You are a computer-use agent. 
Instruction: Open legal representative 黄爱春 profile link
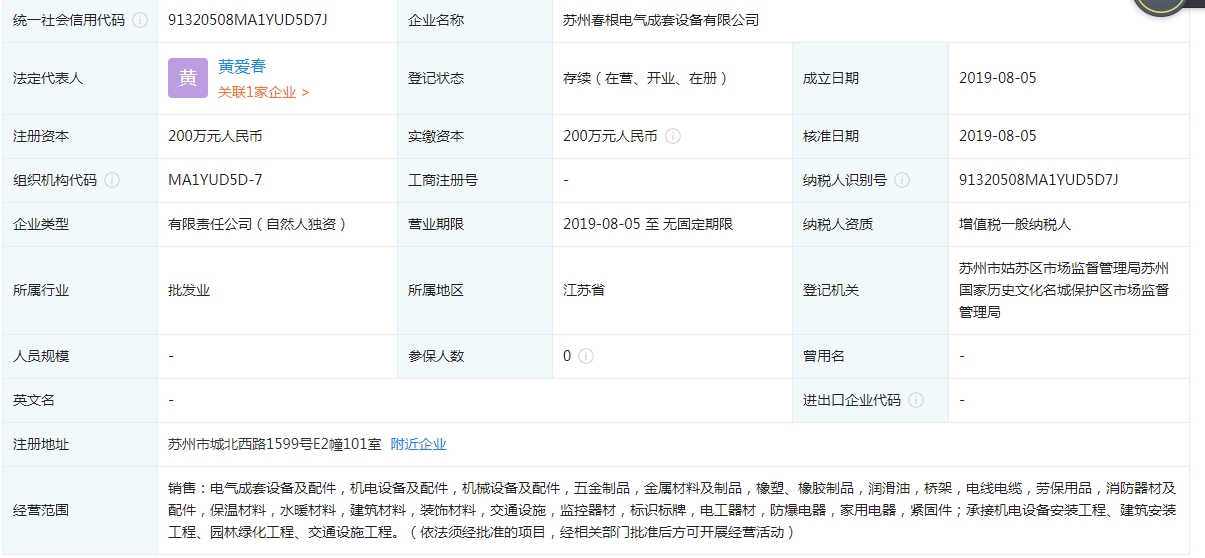pos(242,67)
